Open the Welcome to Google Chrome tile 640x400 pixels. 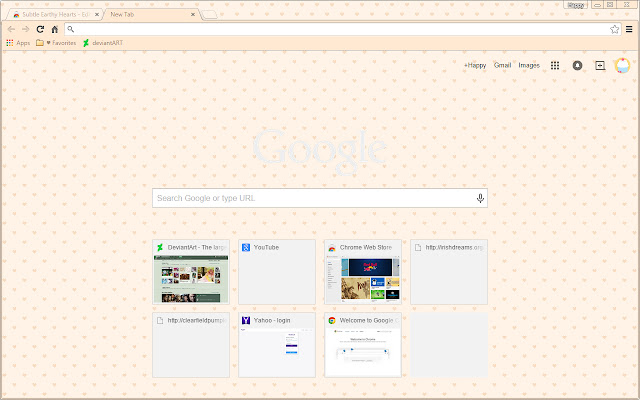(363, 345)
